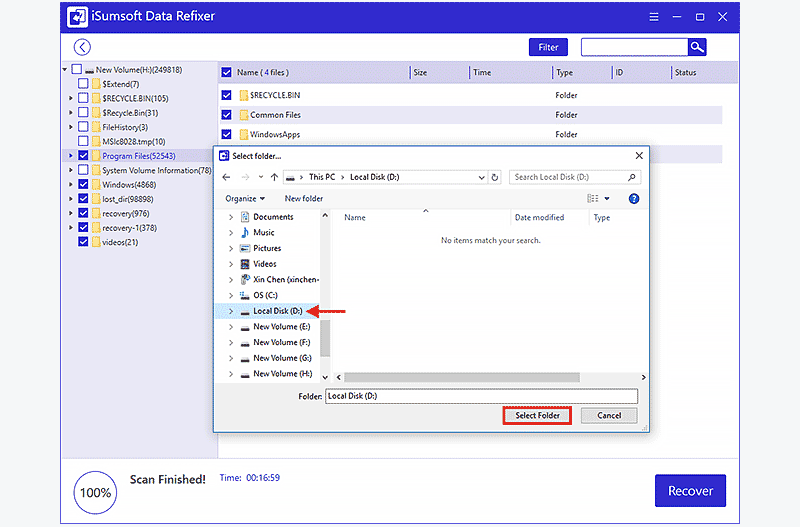
Task: Collapse New Volume(H:) root tree node
Action: pyautogui.click(x=65, y=69)
